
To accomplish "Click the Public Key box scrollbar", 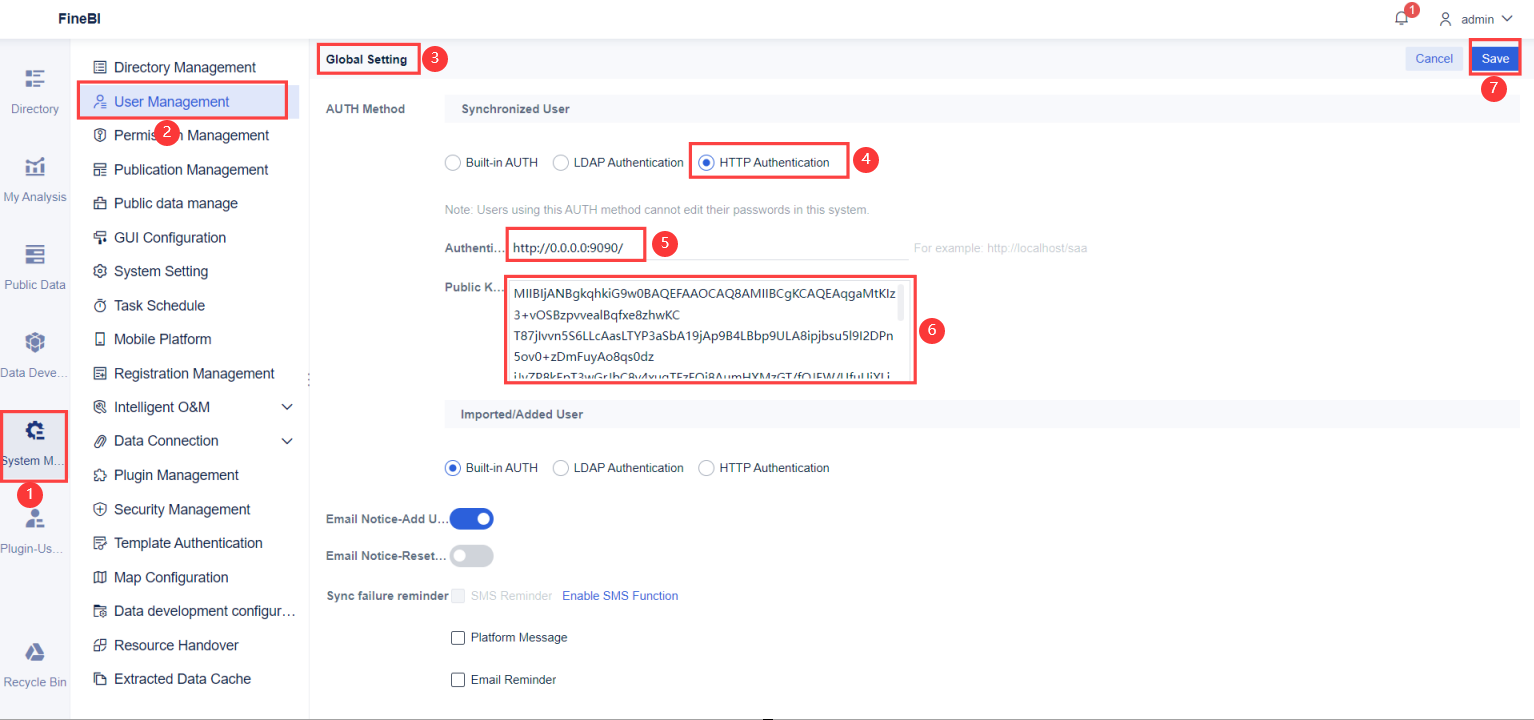I will [901, 302].
